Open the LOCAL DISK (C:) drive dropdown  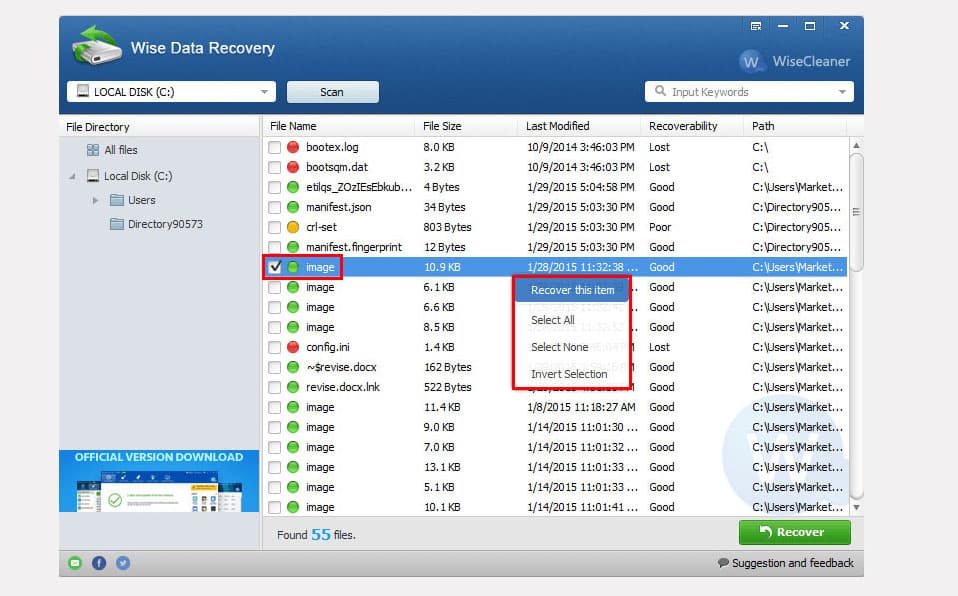pyautogui.click(x=266, y=90)
